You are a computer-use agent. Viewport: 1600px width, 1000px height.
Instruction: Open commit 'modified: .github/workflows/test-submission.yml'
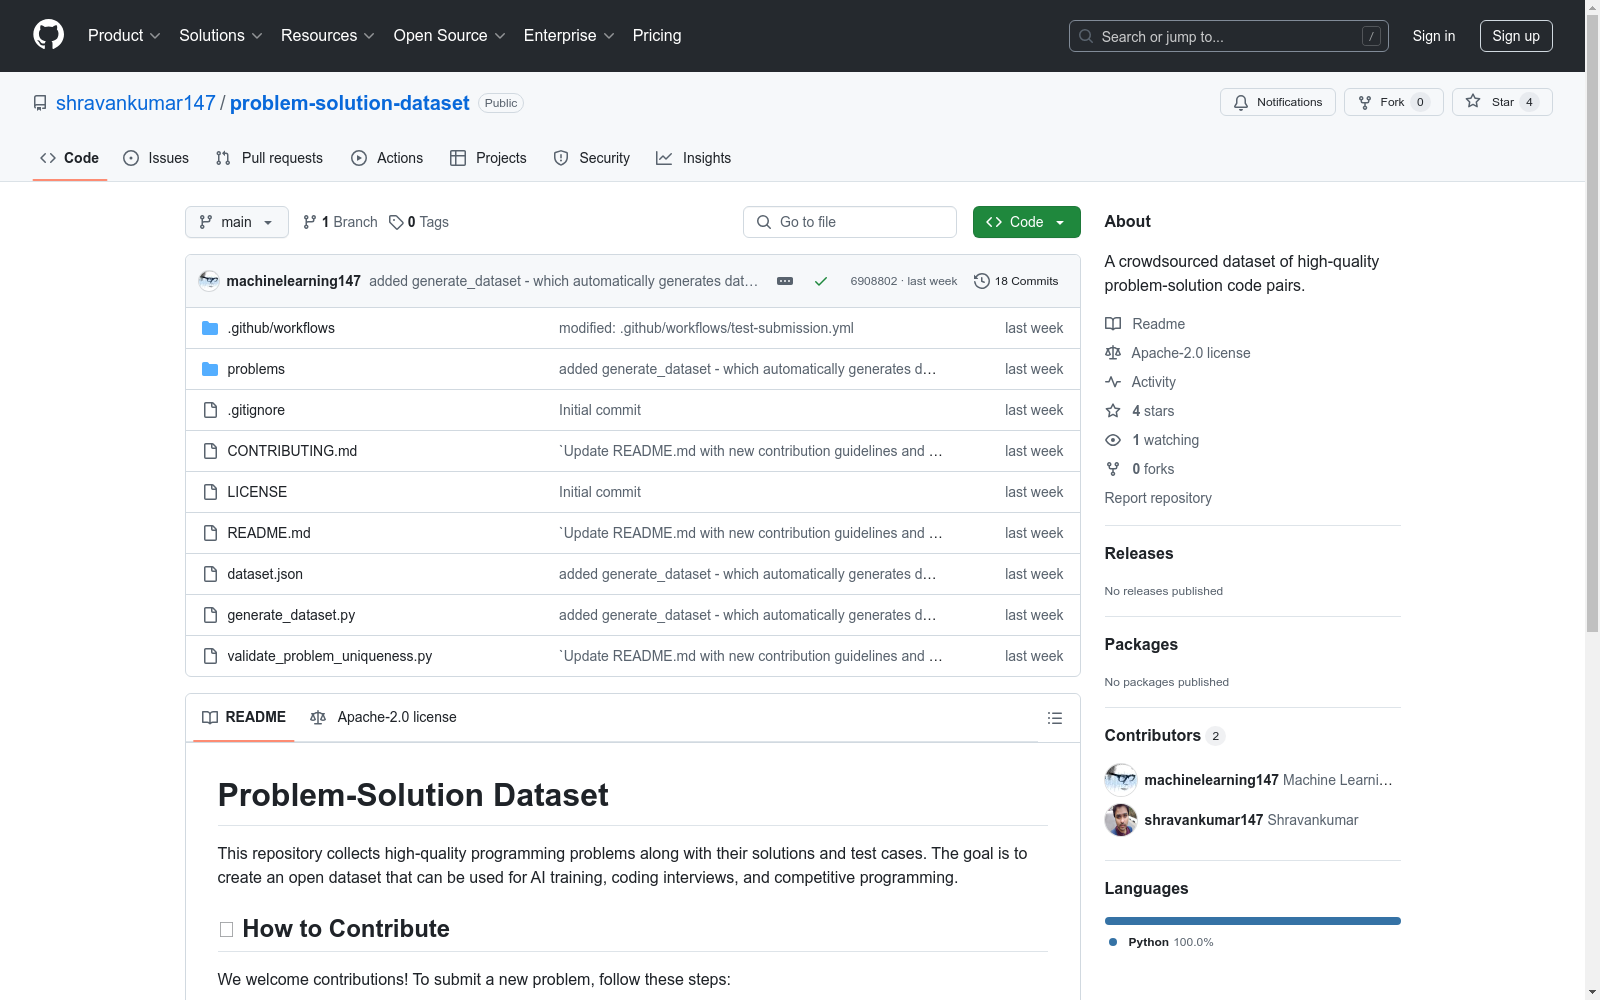coord(706,328)
